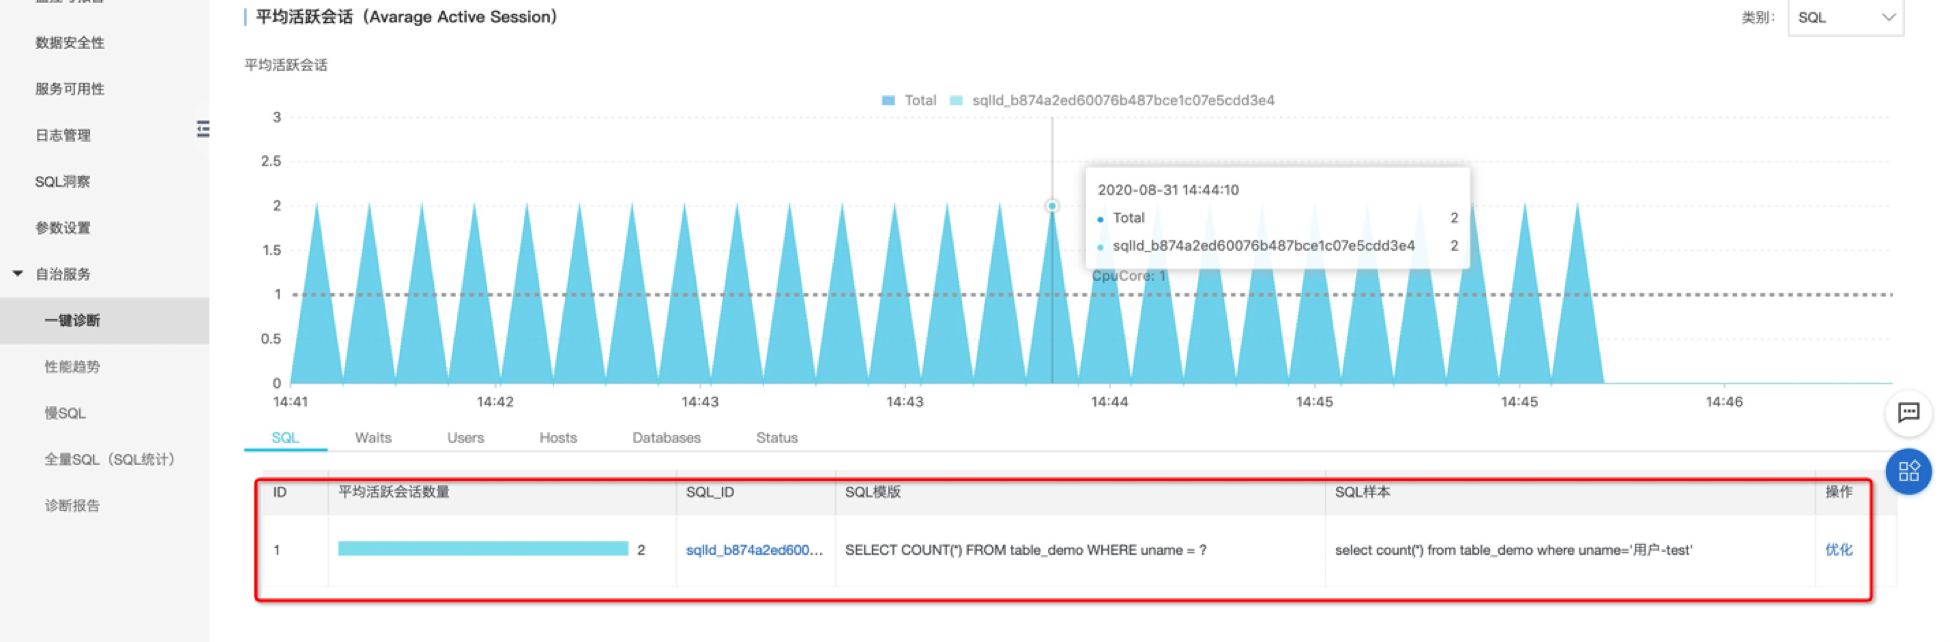The height and width of the screenshot is (642, 1950).
Task: Select the Databases tab
Action: [x=666, y=438]
